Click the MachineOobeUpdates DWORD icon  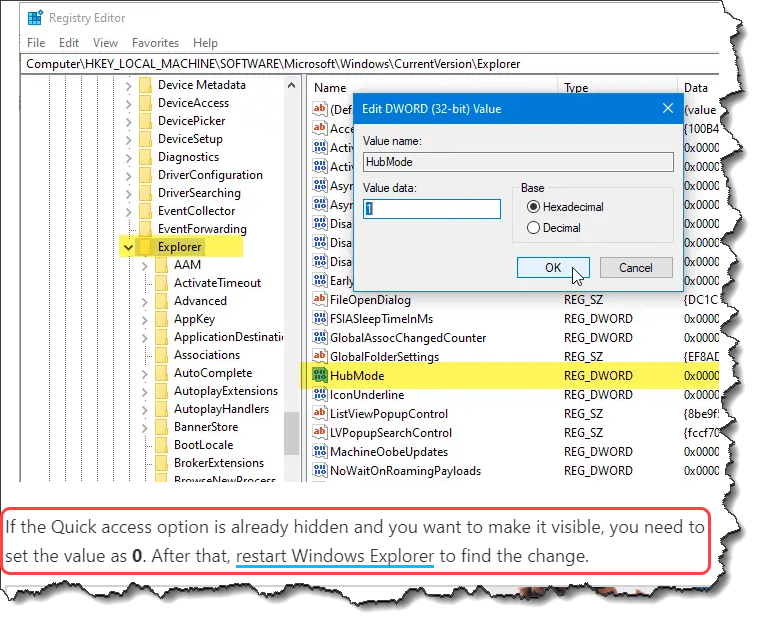coord(319,452)
